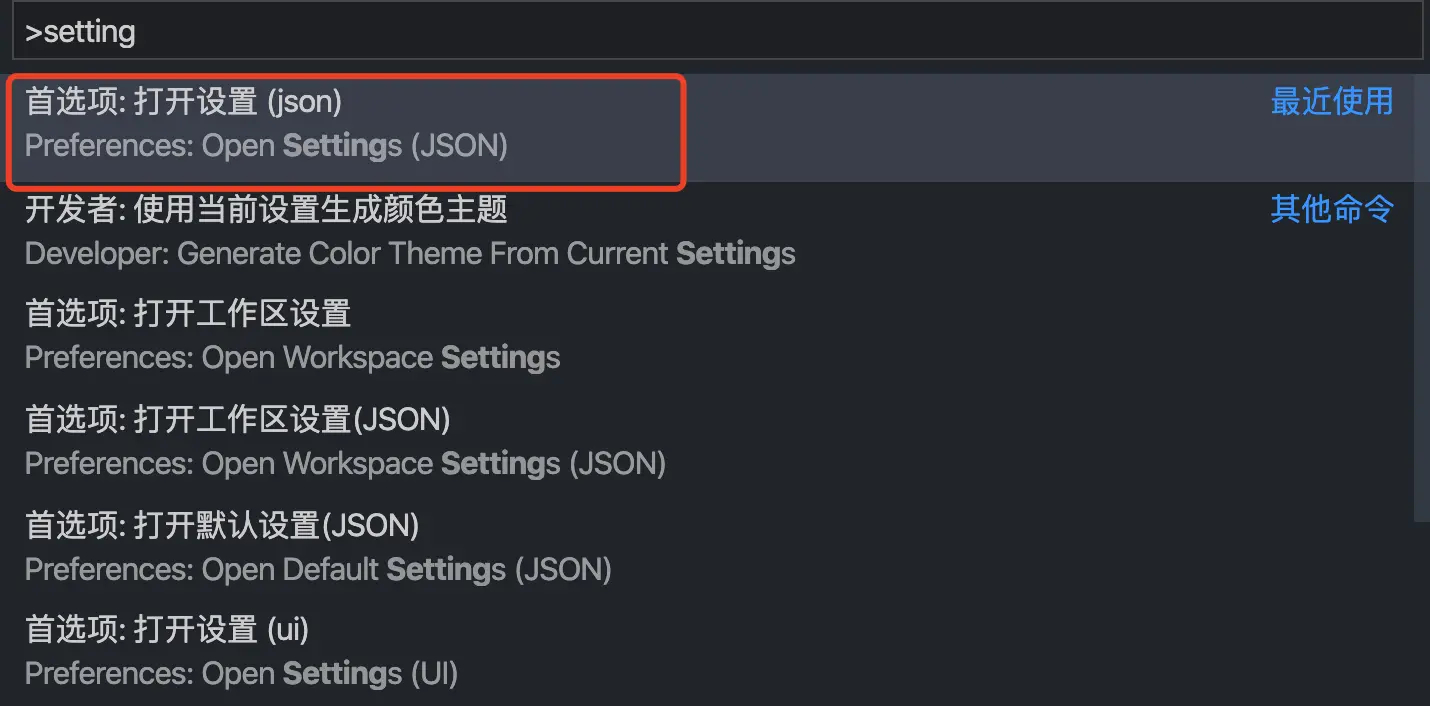This screenshot has height=706, width=1430.
Task: Click bold "Settings" in Open Default Settings entry
Action: click(x=446, y=570)
